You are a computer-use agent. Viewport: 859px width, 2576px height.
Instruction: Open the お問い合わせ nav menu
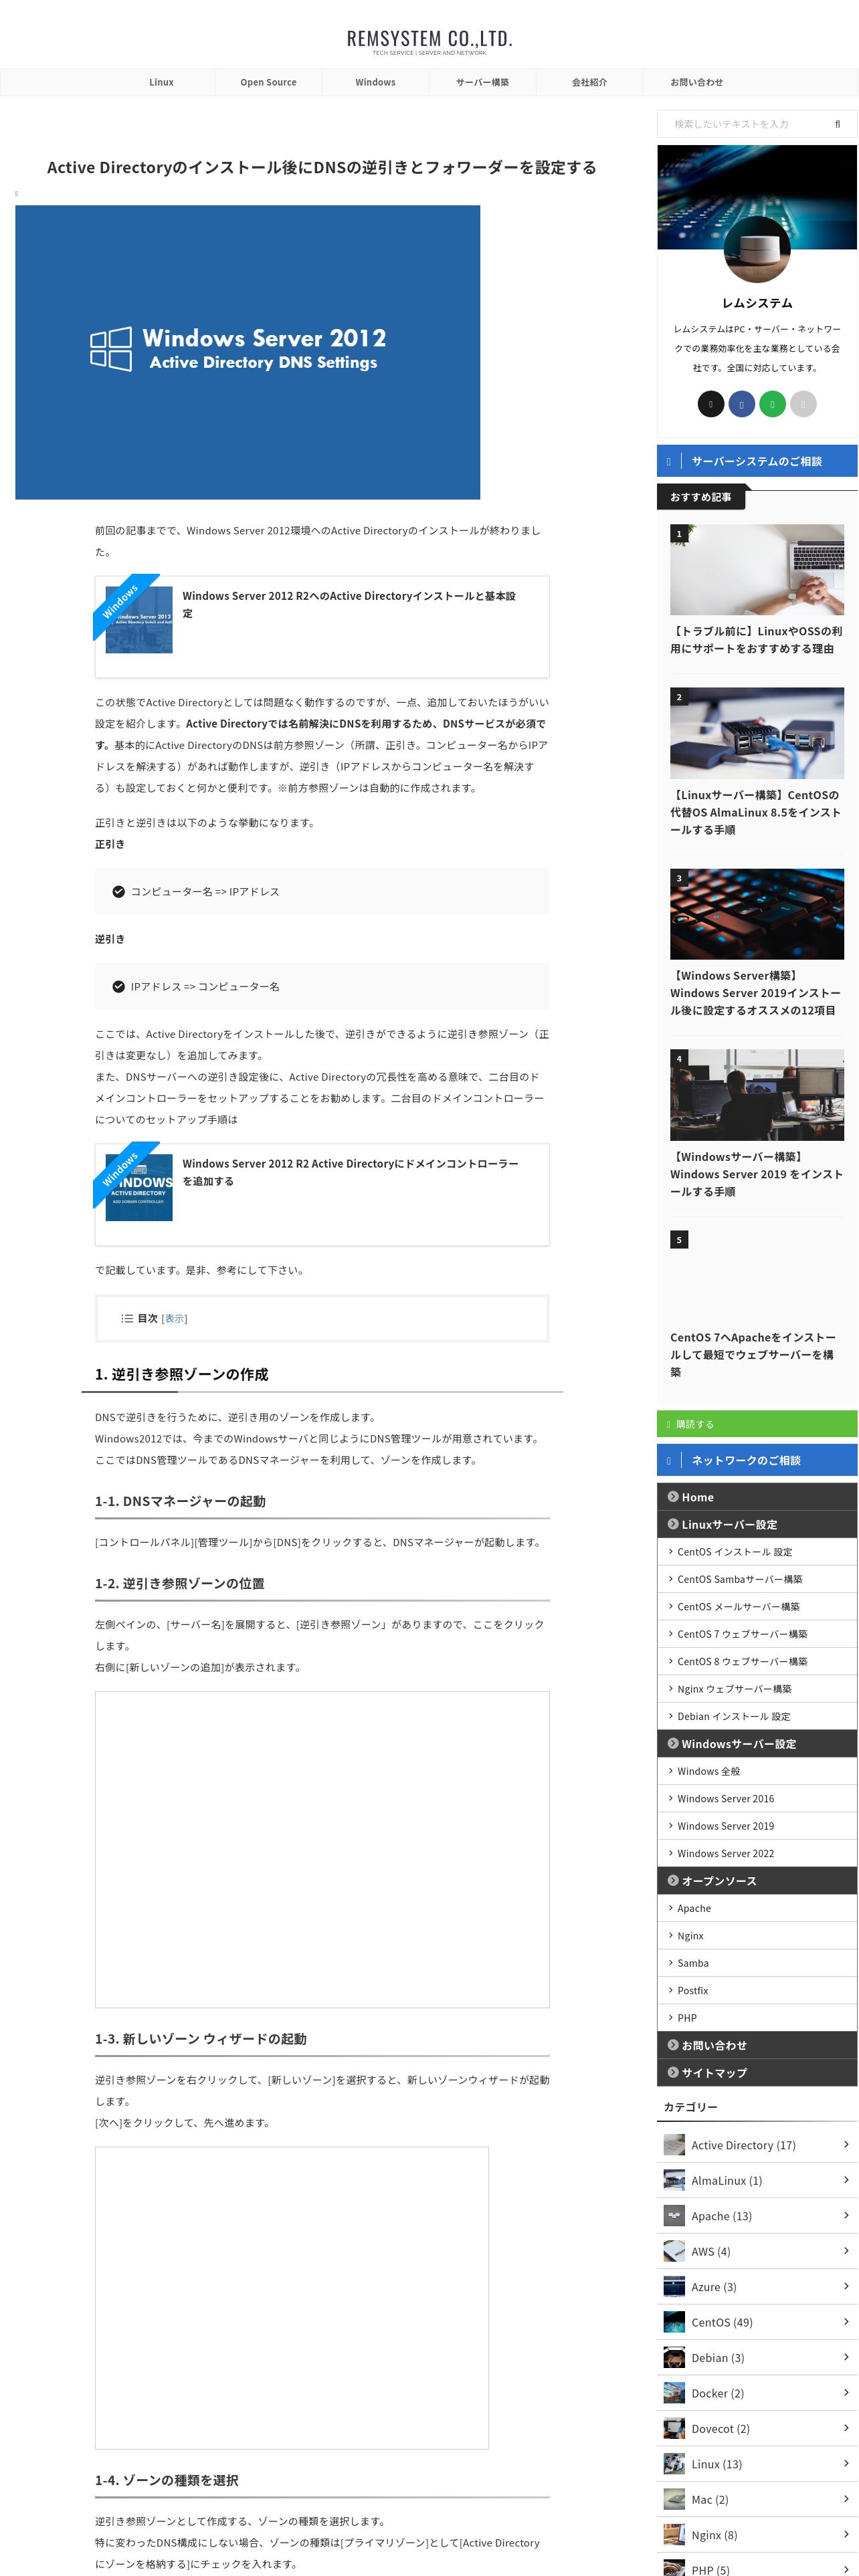click(x=696, y=82)
